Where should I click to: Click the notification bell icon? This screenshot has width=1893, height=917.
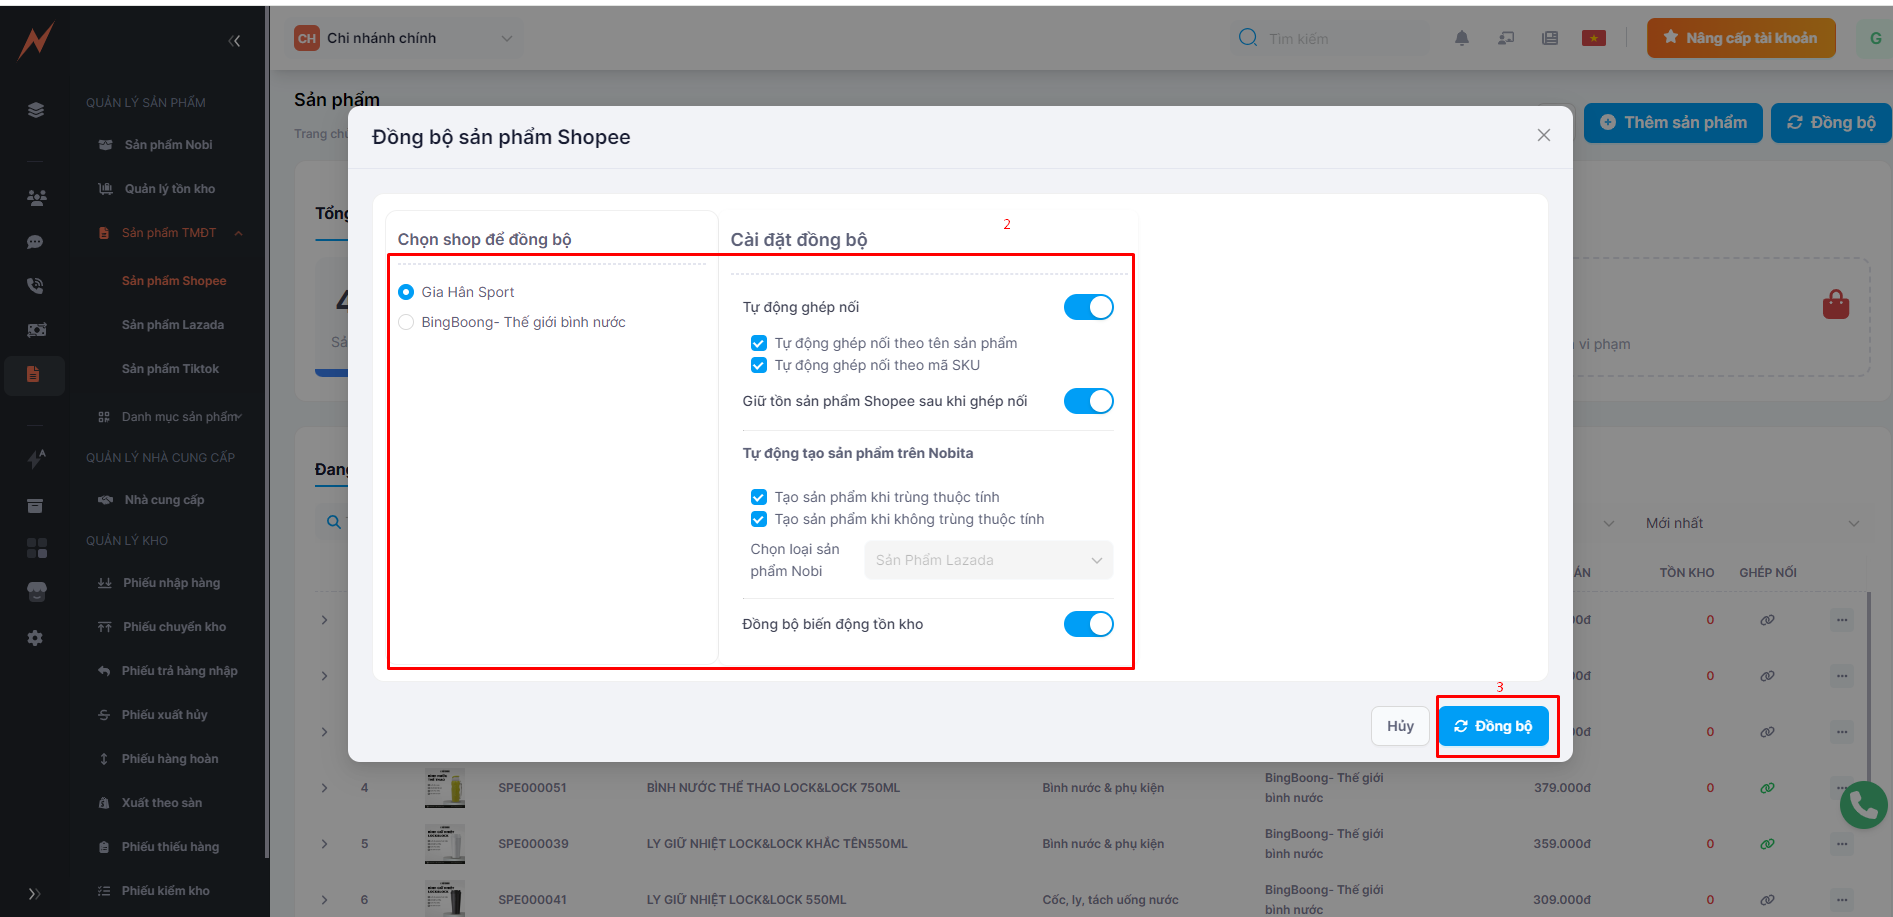point(1461,38)
